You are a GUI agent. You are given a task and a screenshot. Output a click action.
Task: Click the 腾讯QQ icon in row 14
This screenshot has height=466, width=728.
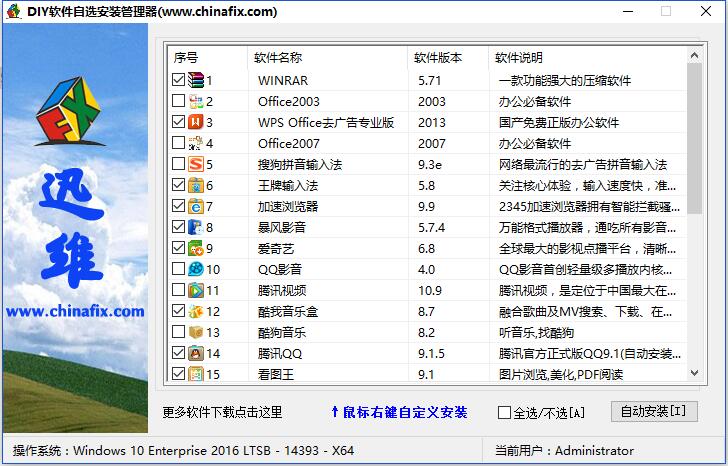click(196, 353)
